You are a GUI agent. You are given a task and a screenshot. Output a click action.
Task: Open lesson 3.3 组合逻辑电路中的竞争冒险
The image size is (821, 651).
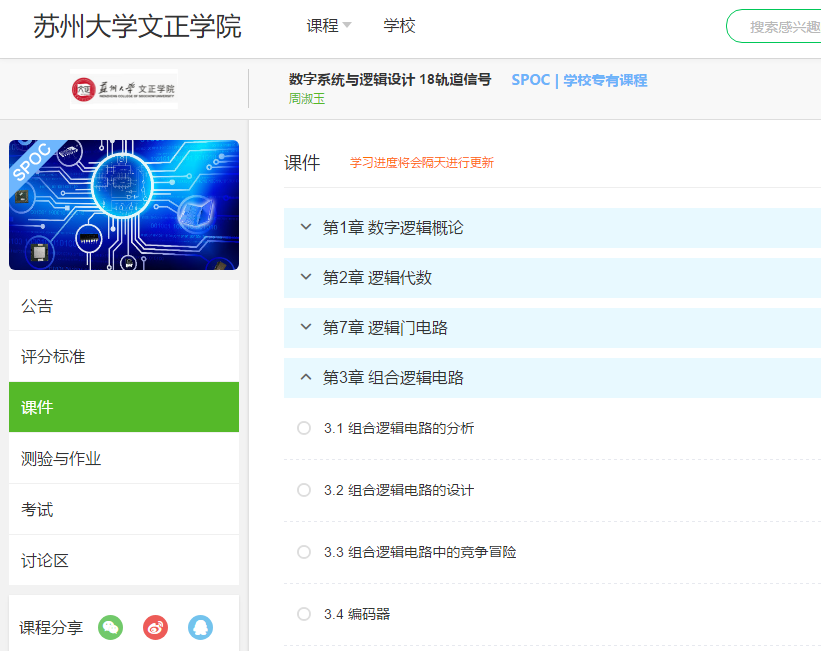coord(420,552)
